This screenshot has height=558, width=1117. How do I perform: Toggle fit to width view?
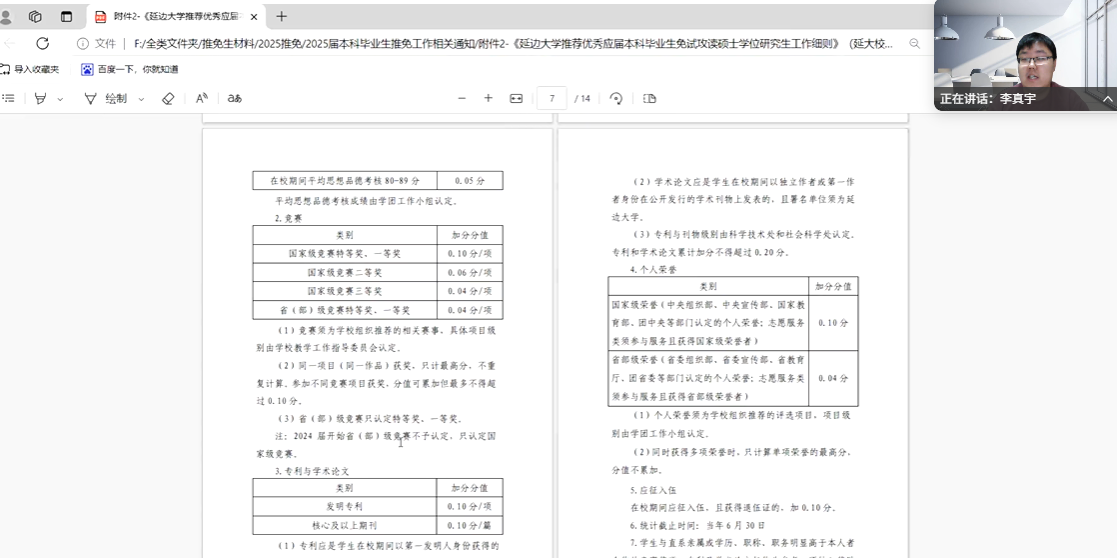[516, 98]
